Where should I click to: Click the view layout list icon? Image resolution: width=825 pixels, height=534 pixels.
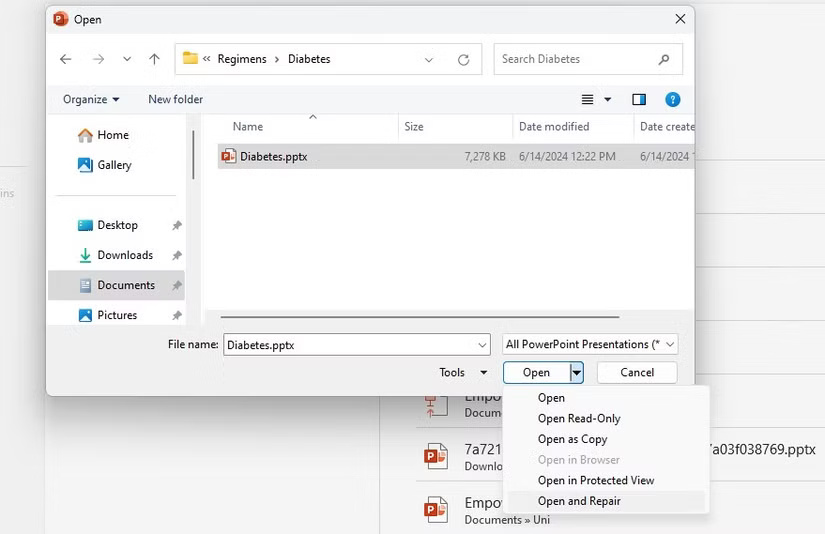(587, 99)
